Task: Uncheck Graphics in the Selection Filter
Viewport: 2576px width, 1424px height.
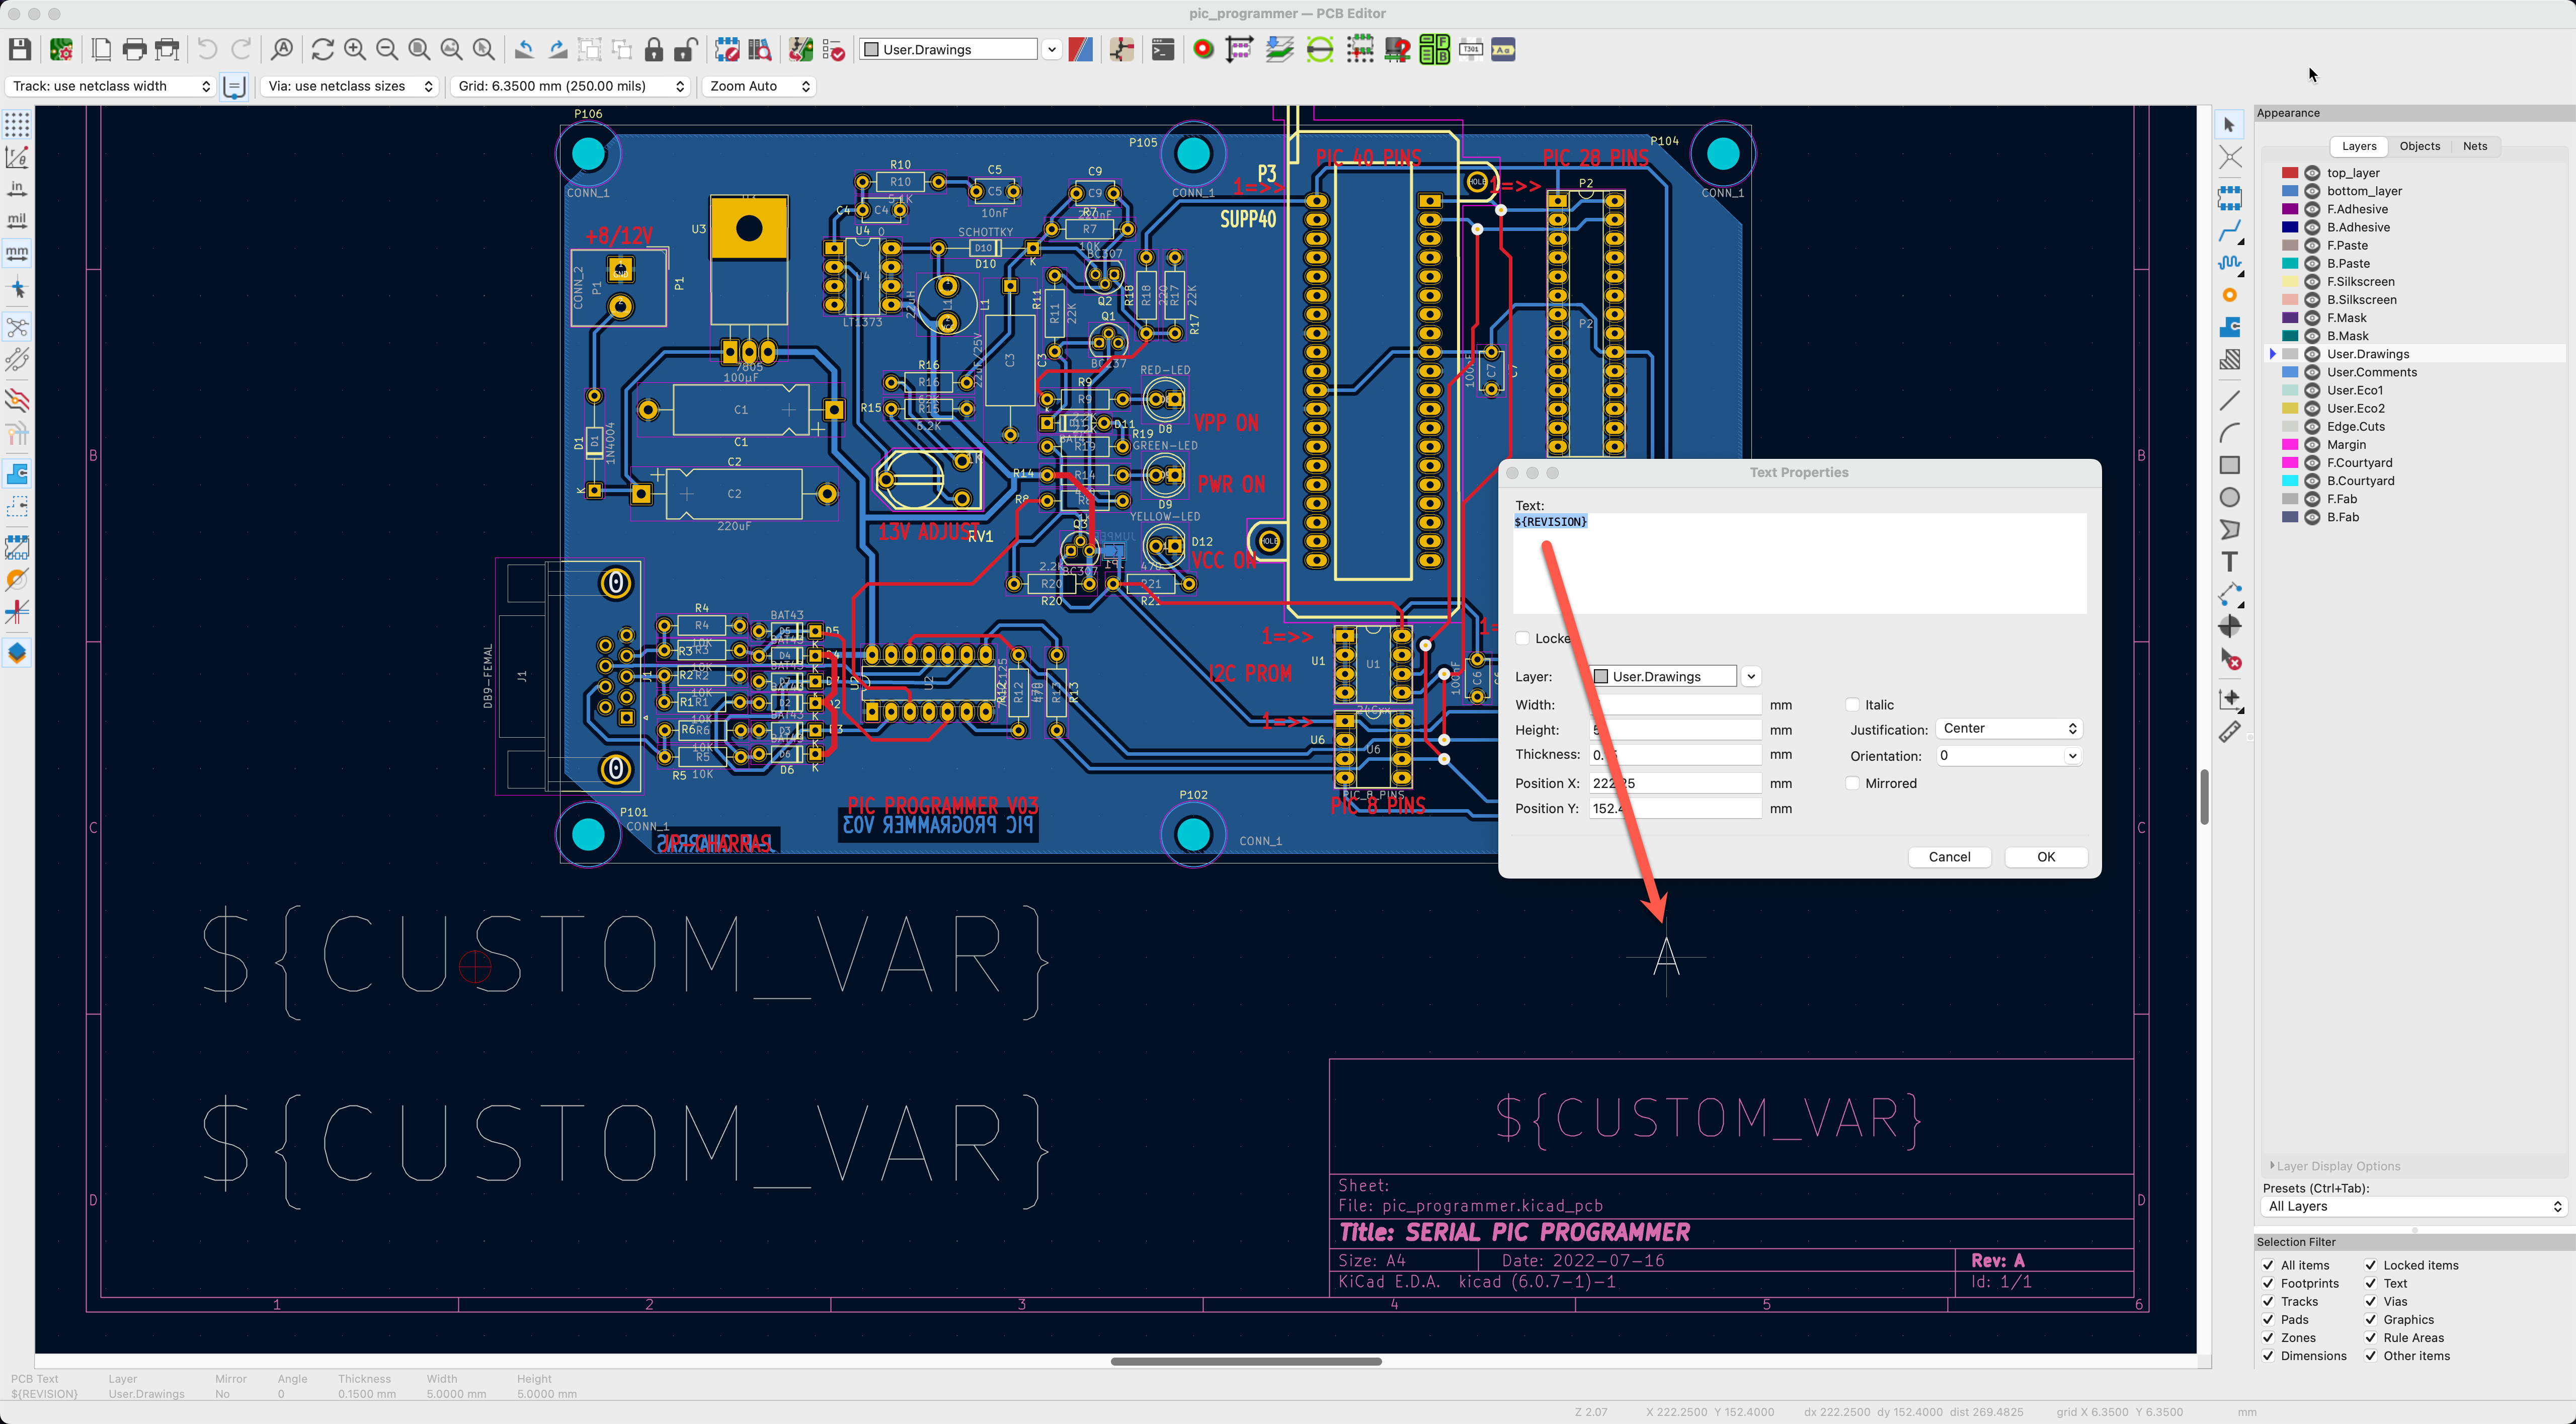Action: 2371,1319
